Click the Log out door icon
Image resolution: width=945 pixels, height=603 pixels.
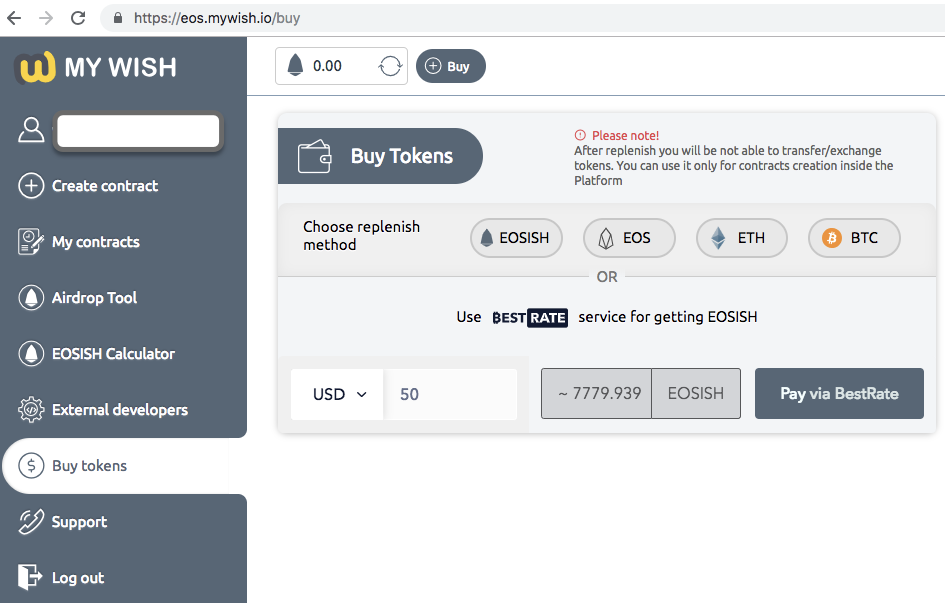click(30, 577)
